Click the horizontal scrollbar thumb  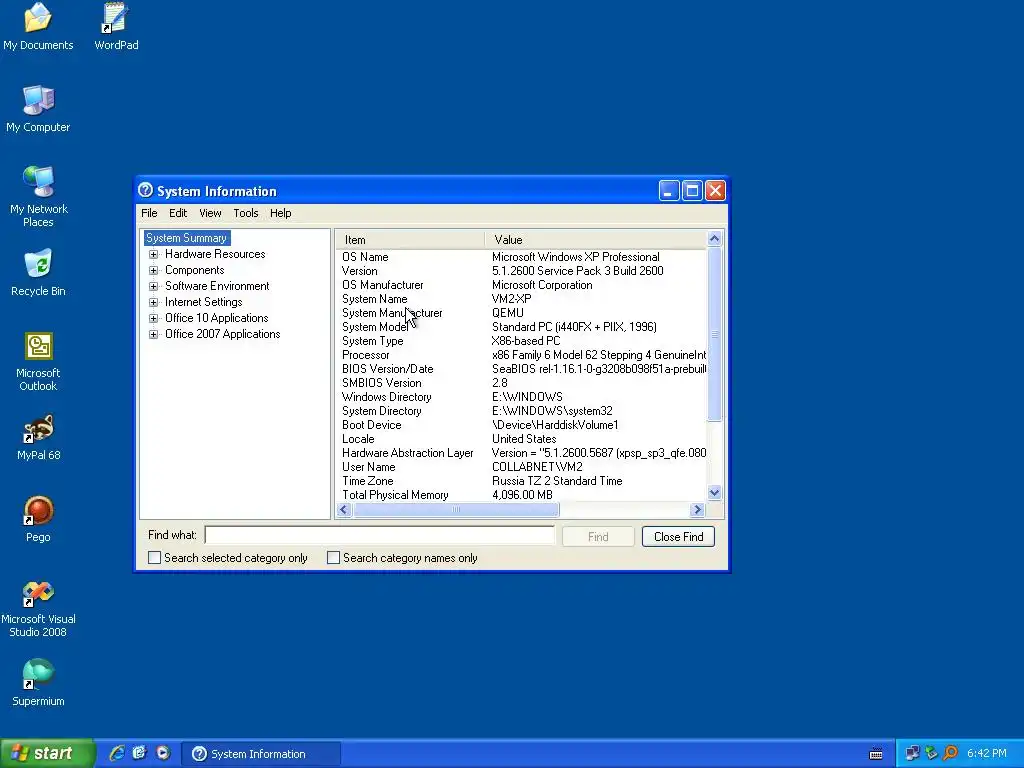click(456, 509)
